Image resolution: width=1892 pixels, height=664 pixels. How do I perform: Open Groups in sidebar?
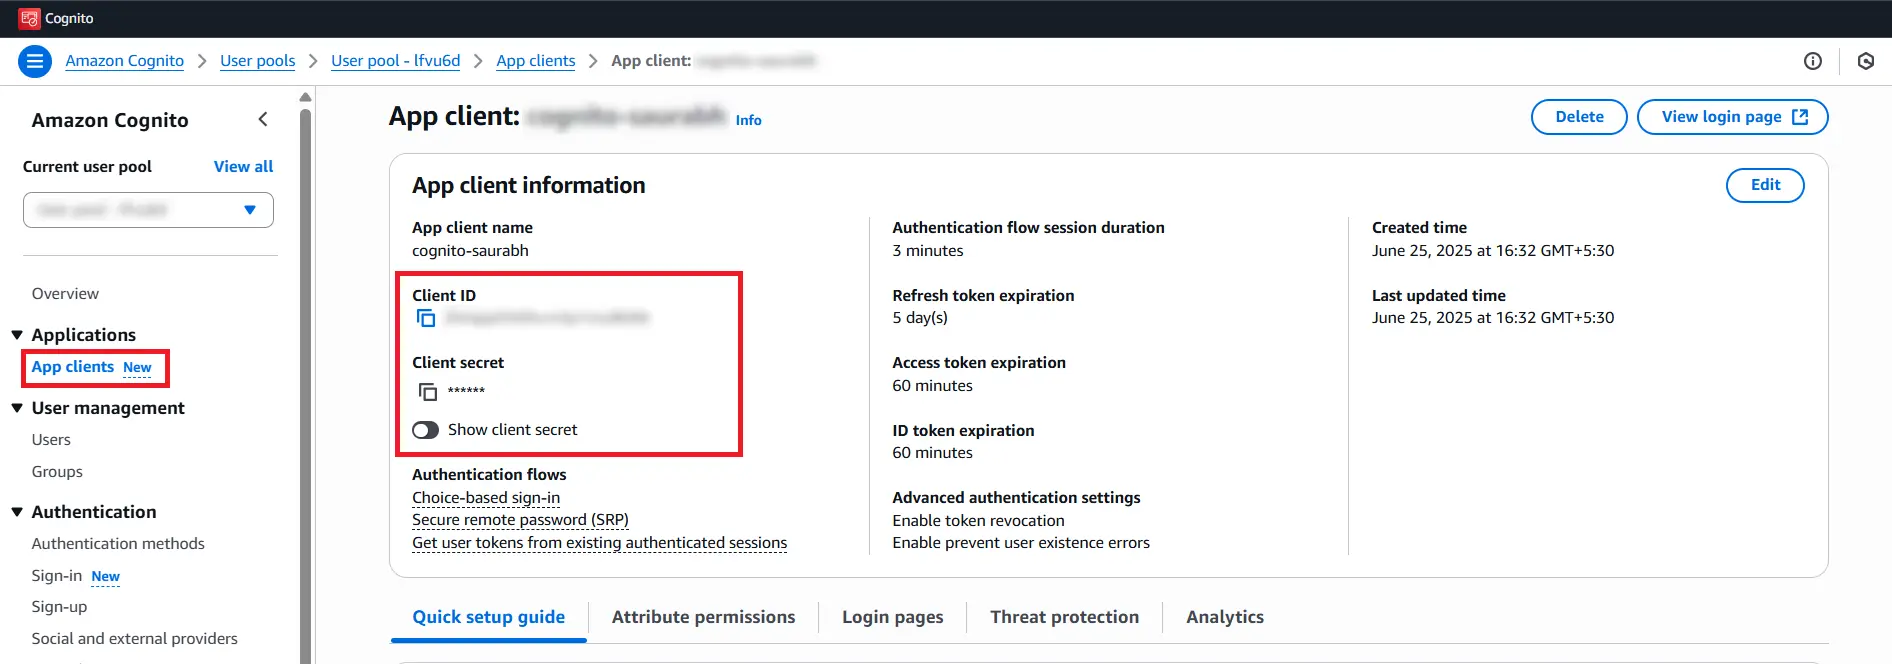(57, 472)
